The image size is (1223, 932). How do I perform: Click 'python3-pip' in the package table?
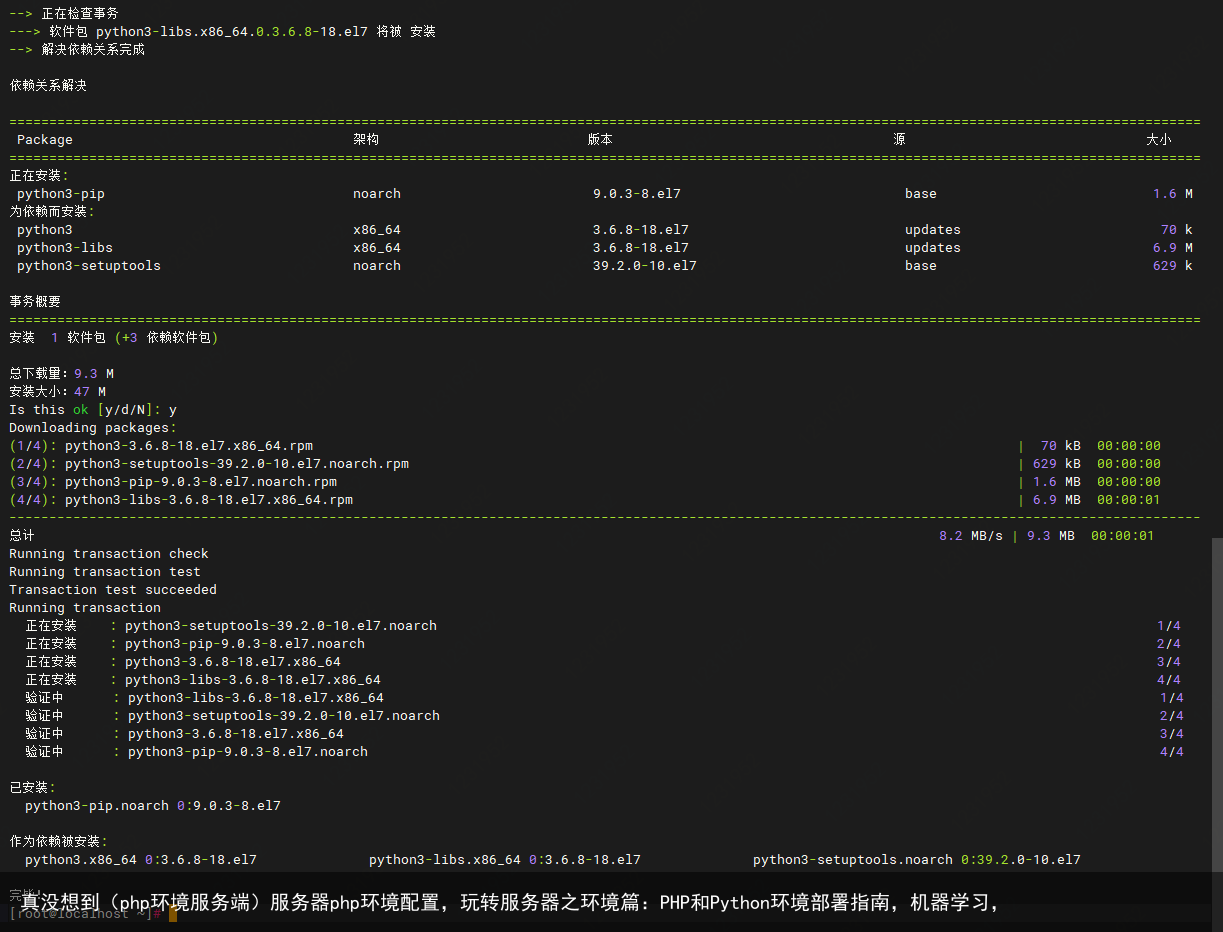click(x=61, y=194)
